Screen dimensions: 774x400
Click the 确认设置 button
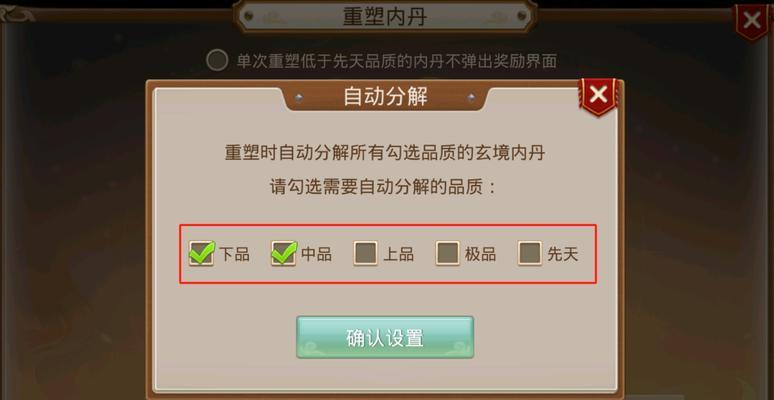(385, 338)
